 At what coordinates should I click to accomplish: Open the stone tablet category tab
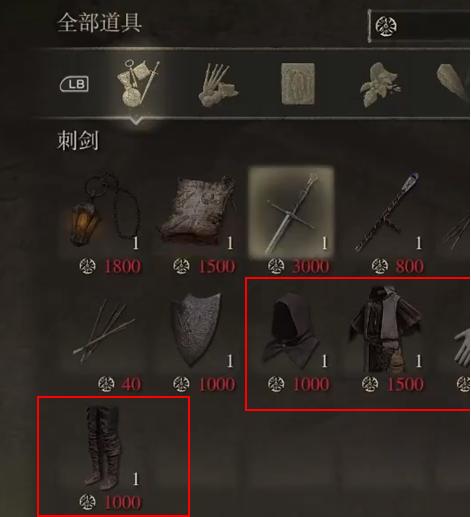point(298,83)
